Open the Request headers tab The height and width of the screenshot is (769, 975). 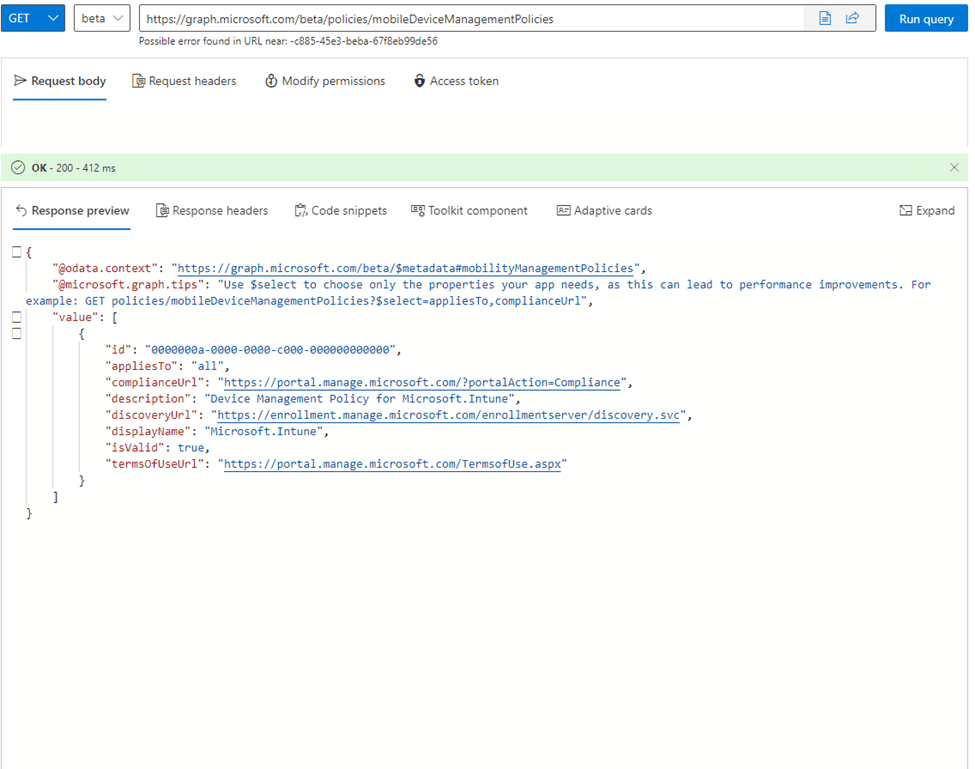tap(184, 81)
